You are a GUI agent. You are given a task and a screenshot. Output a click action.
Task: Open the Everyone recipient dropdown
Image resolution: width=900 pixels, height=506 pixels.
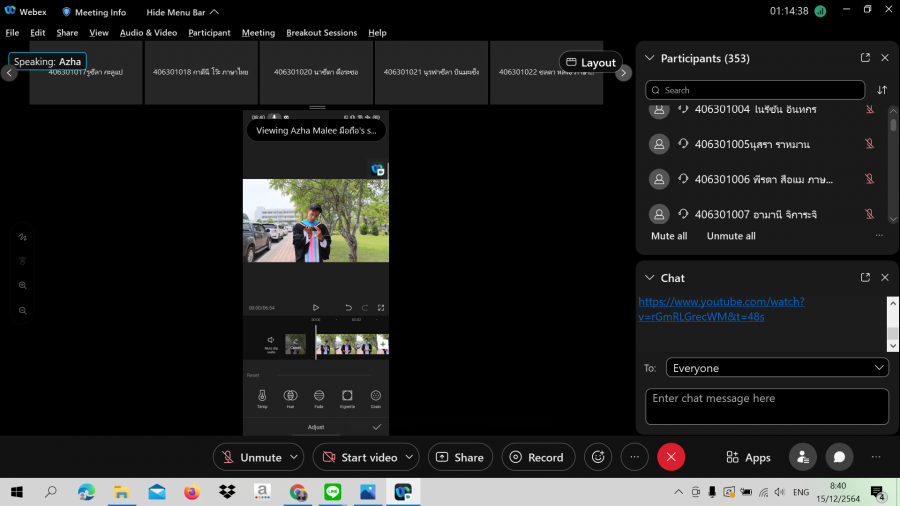[x=777, y=368]
